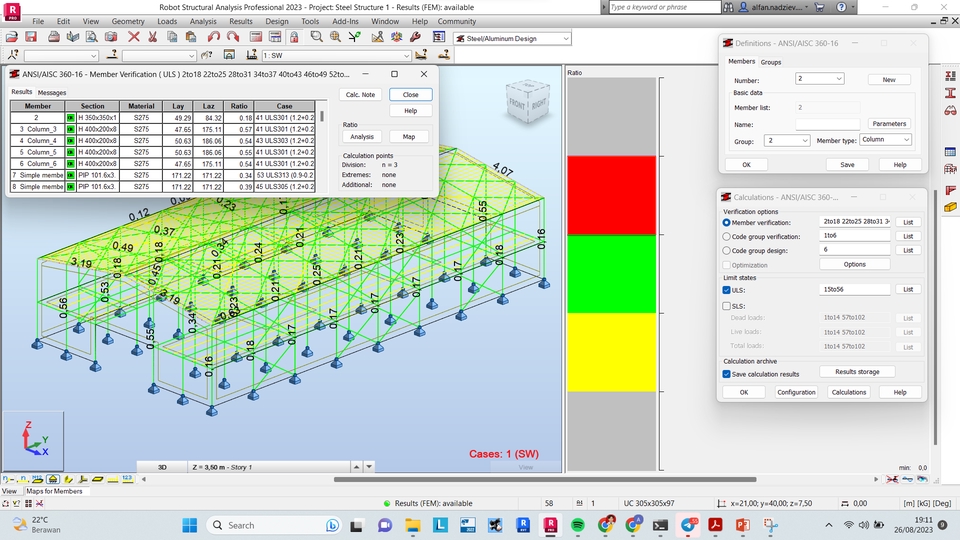
Task: Click the I-beam section icon in right sidebar
Action: 950,93
